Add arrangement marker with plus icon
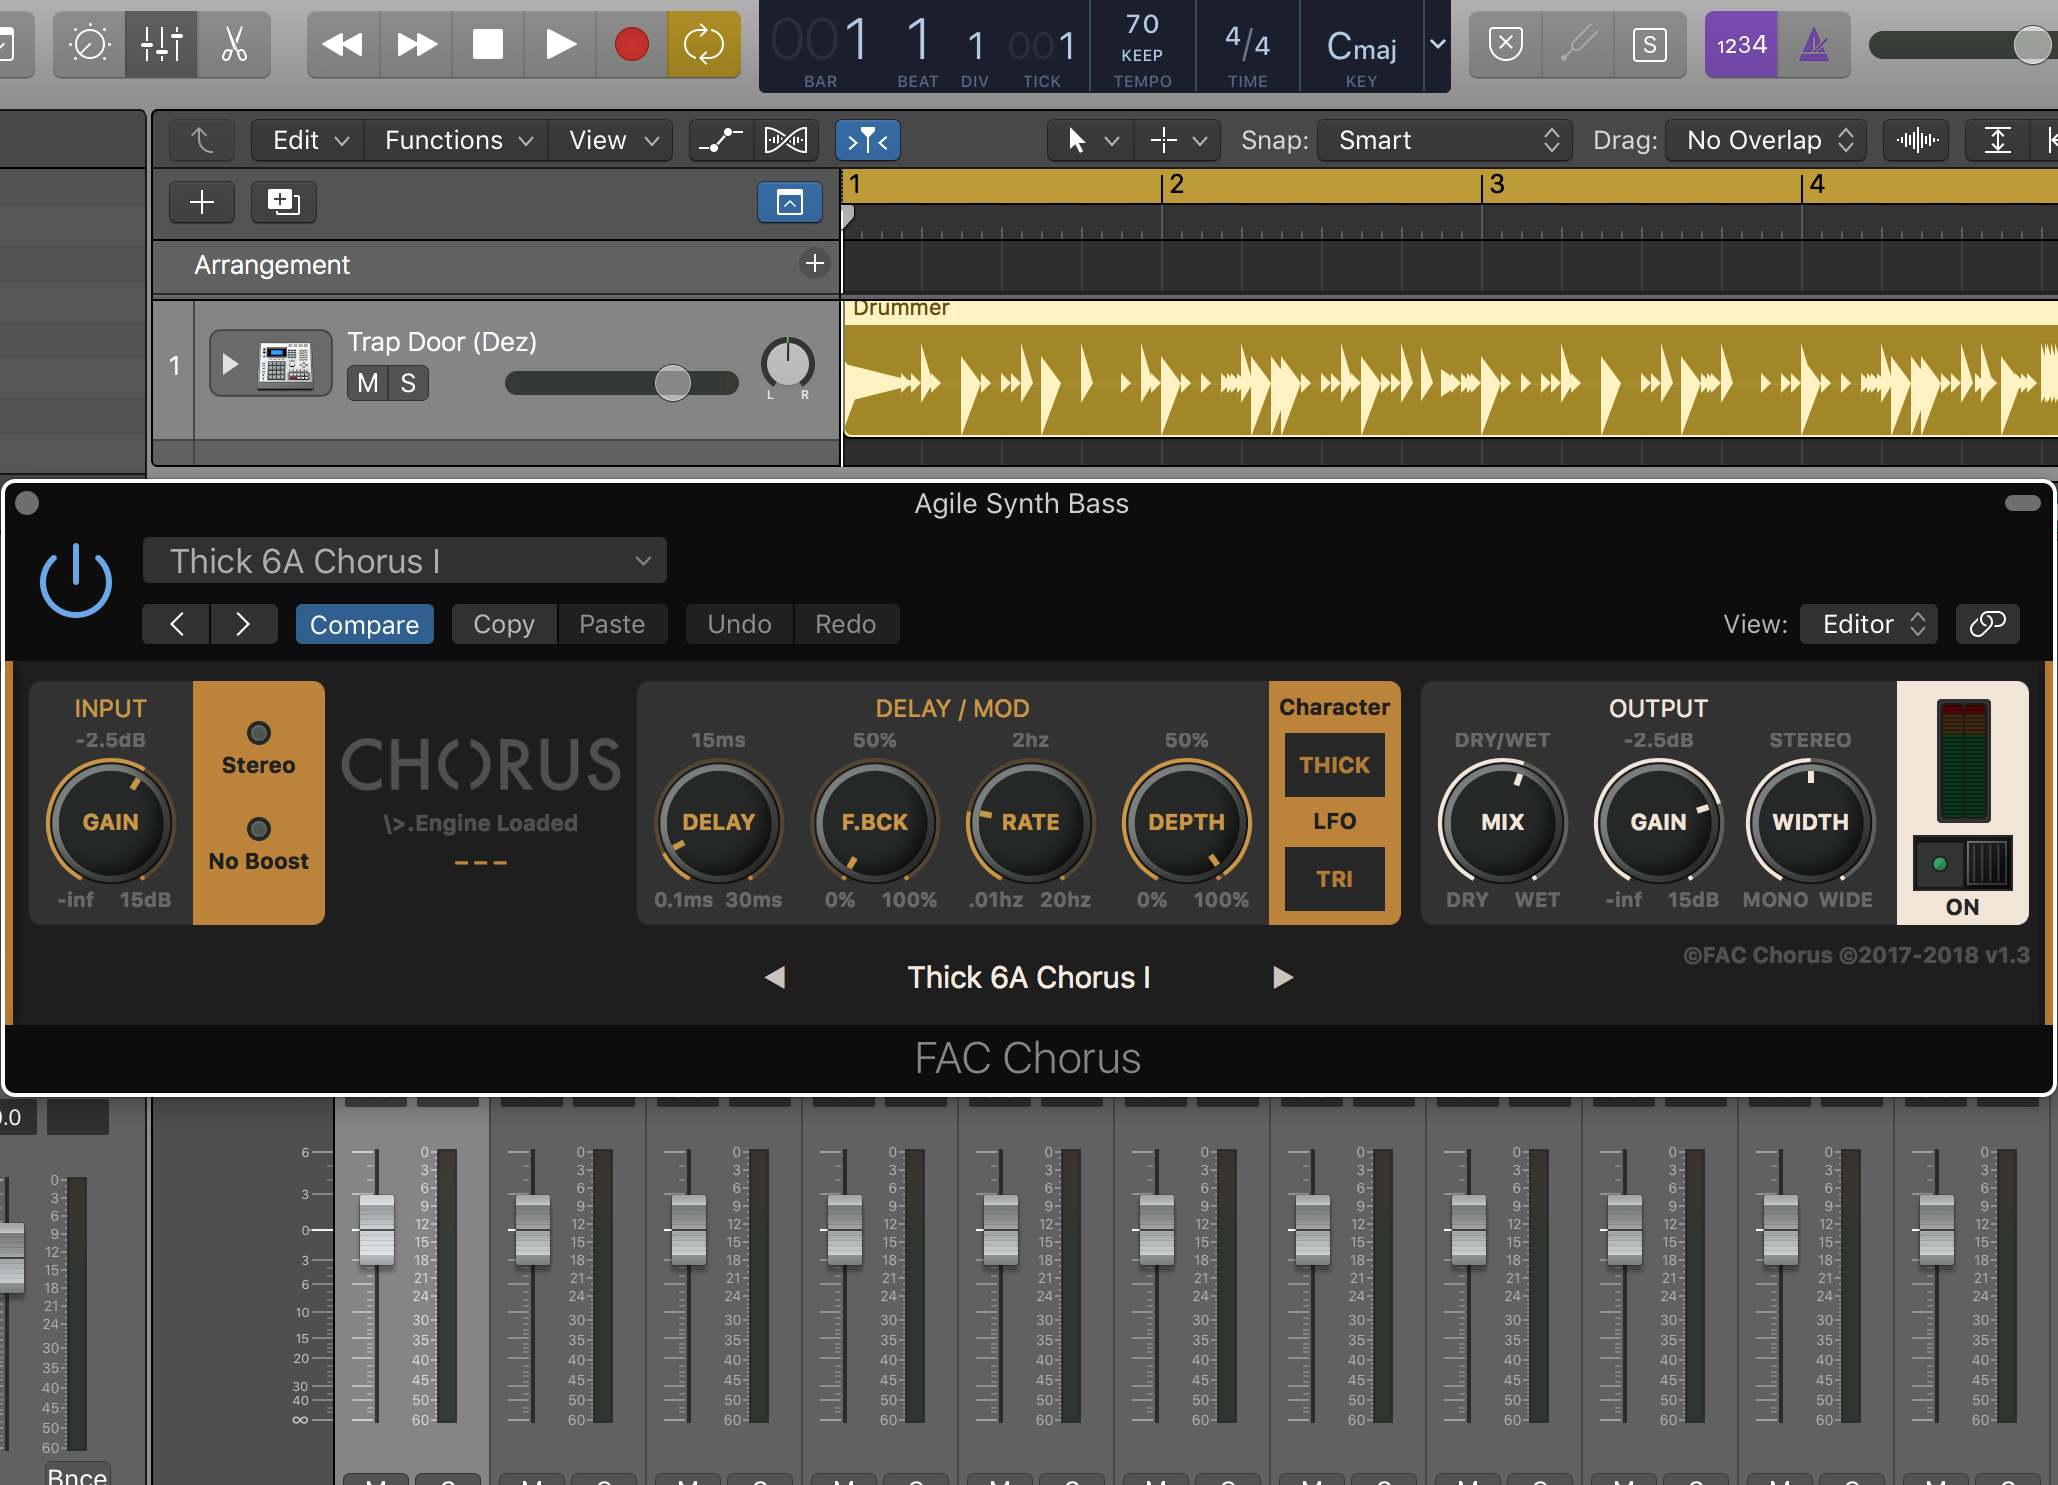The width and height of the screenshot is (2058, 1485). [x=815, y=263]
